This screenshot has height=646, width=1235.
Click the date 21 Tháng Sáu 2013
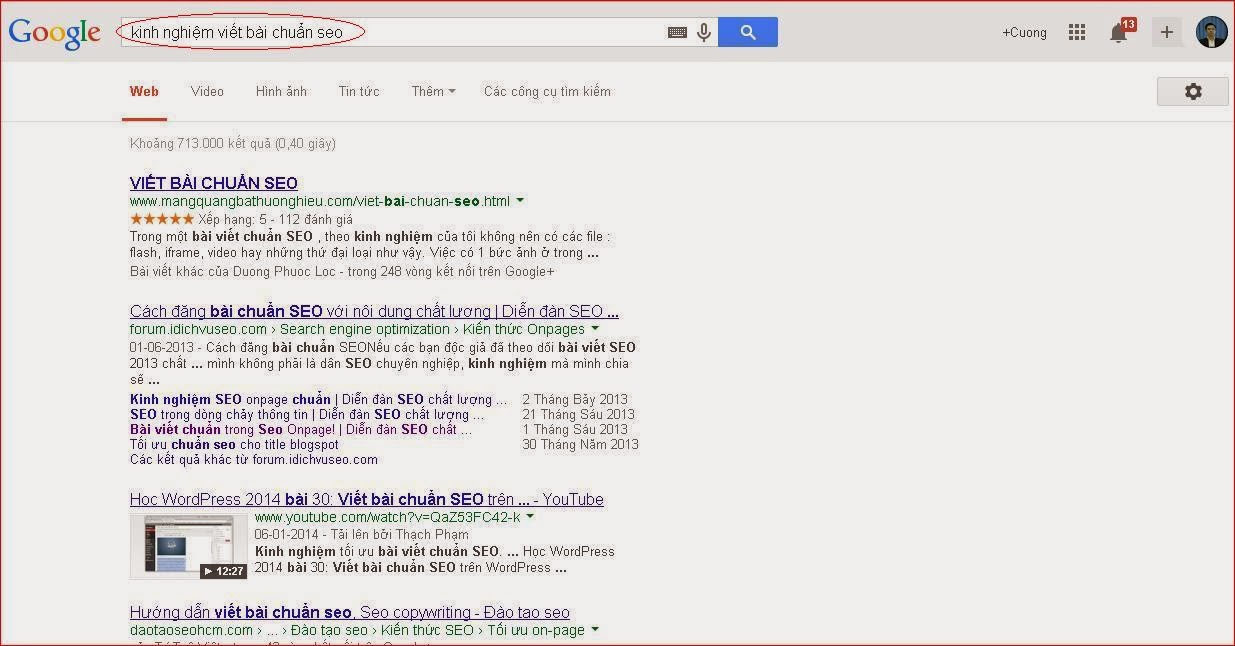[x=578, y=414]
